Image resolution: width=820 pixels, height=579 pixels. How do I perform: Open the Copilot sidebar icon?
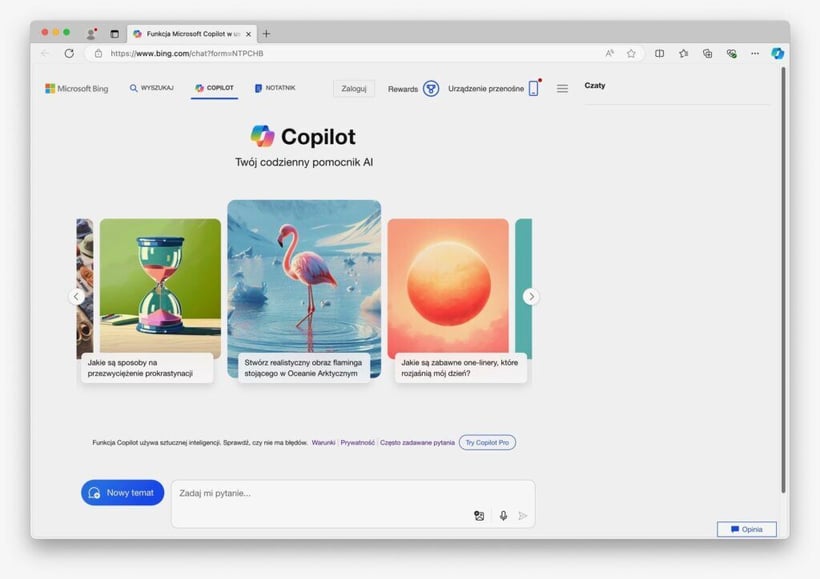(778, 53)
